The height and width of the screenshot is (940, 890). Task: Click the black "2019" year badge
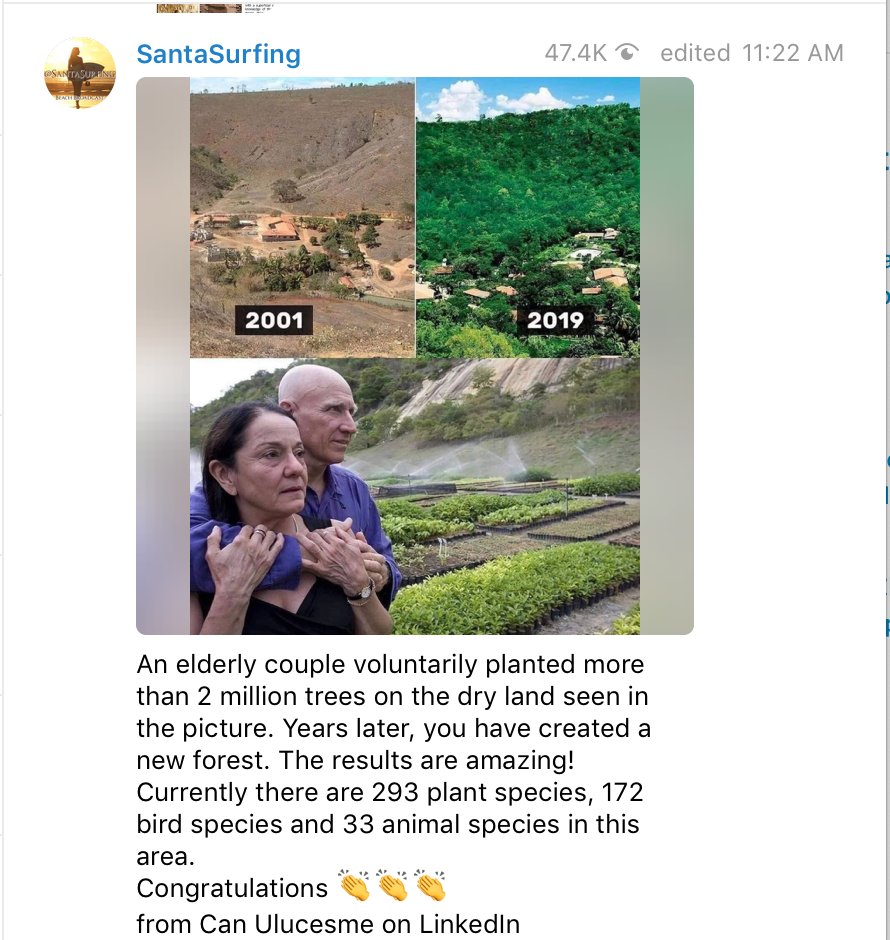pyautogui.click(x=555, y=321)
